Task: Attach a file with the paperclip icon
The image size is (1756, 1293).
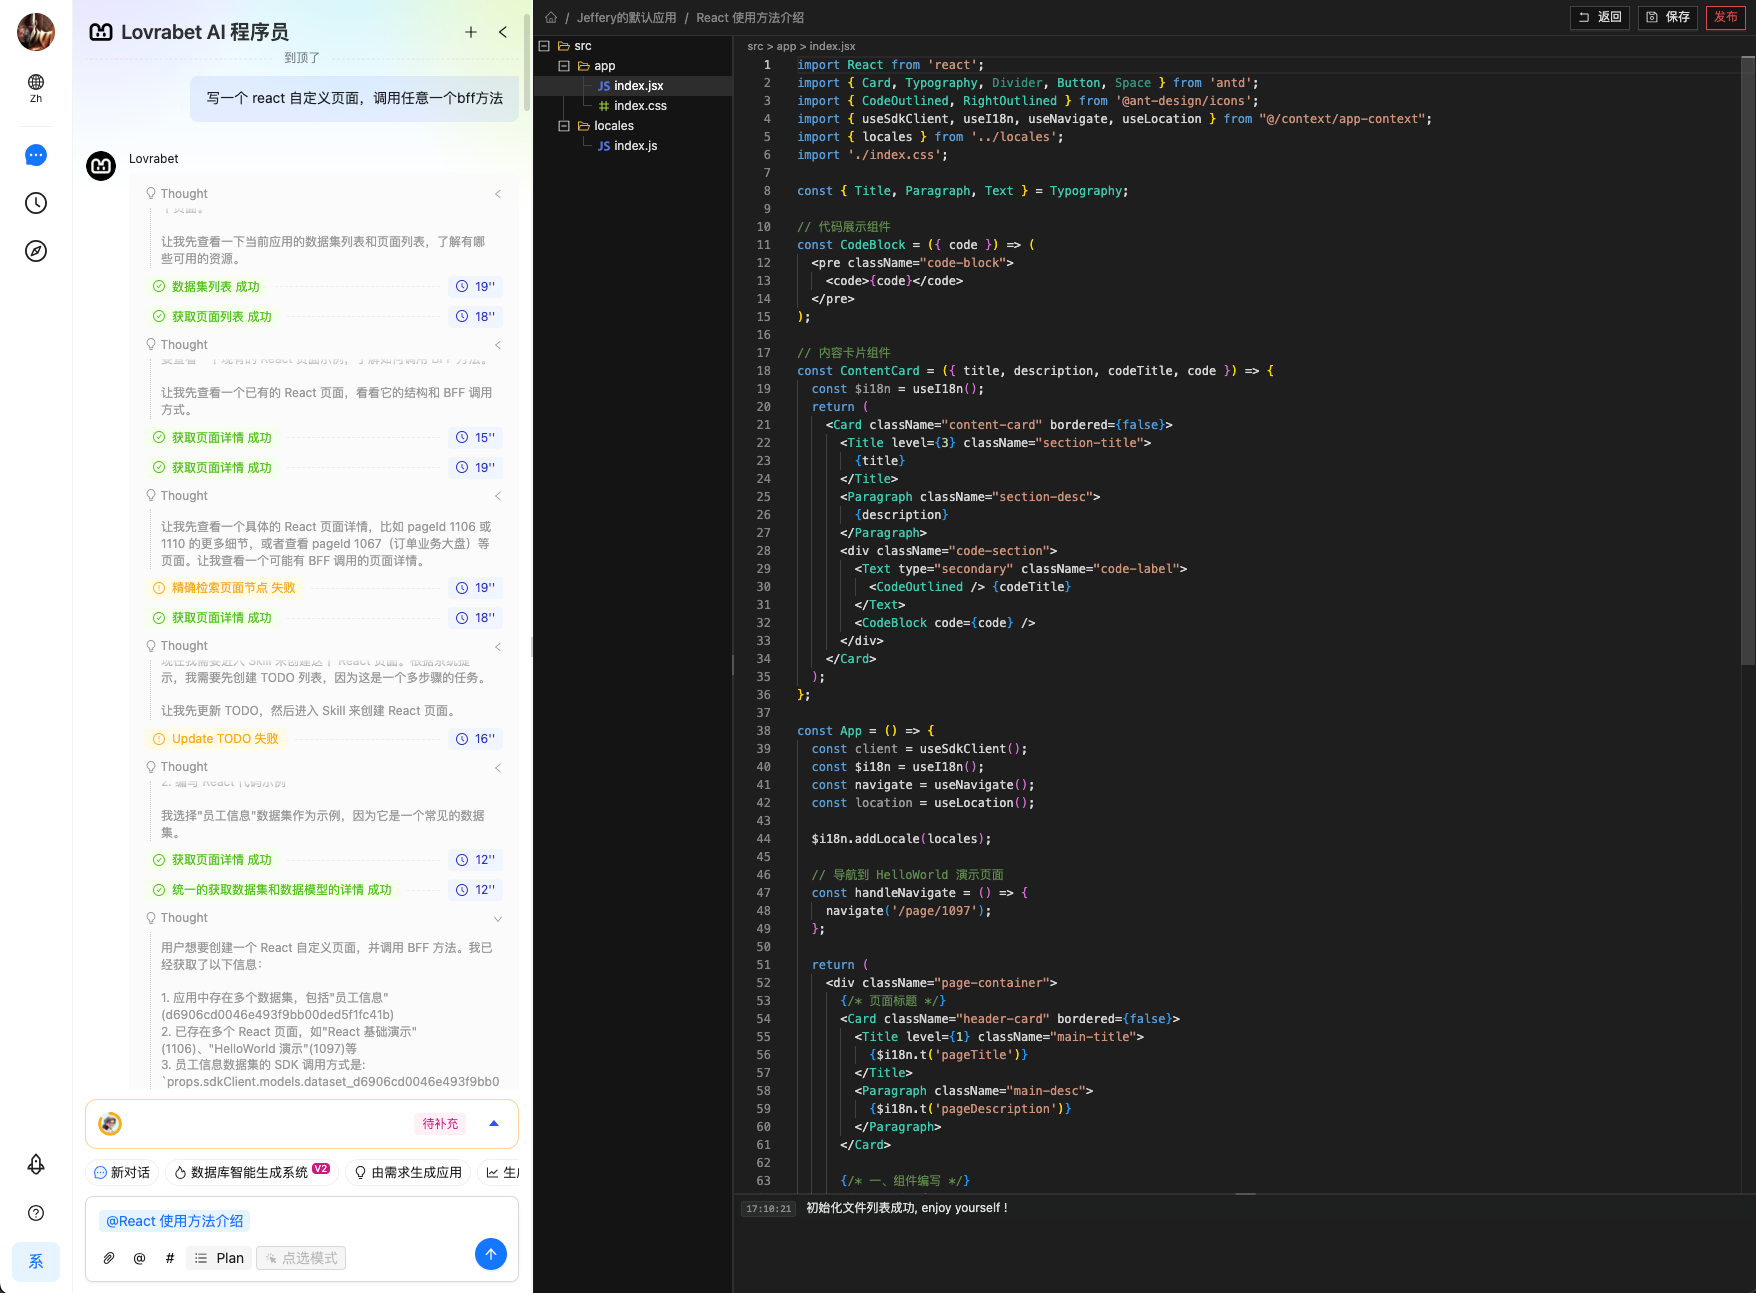Action: point(109,1258)
